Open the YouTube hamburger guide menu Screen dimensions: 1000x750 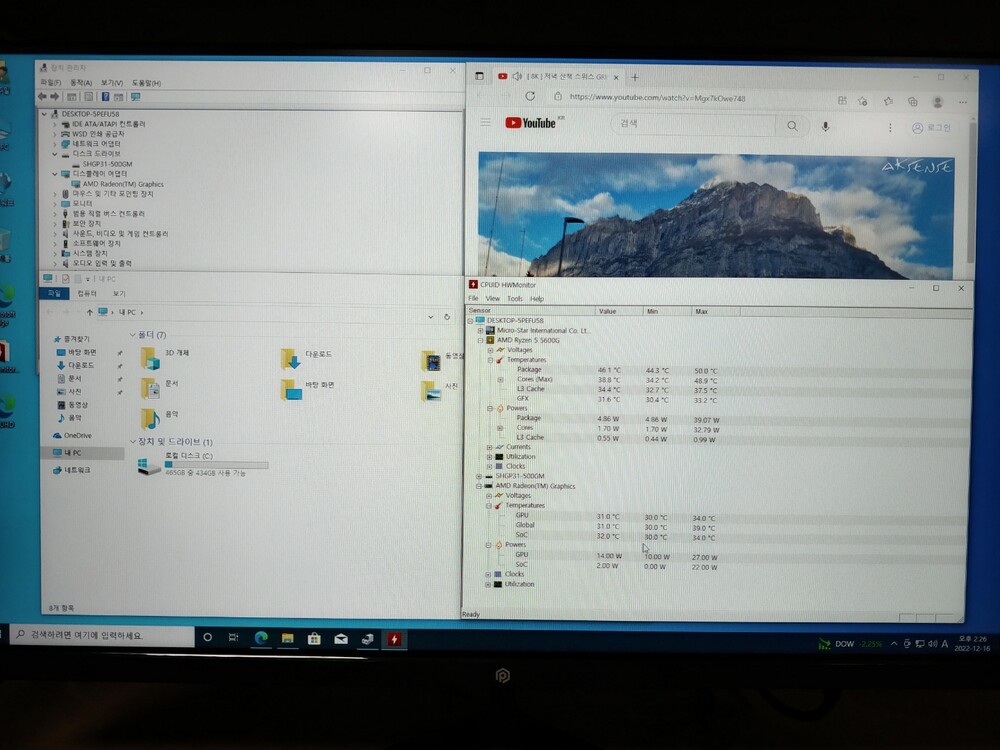pyautogui.click(x=485, y=122)
